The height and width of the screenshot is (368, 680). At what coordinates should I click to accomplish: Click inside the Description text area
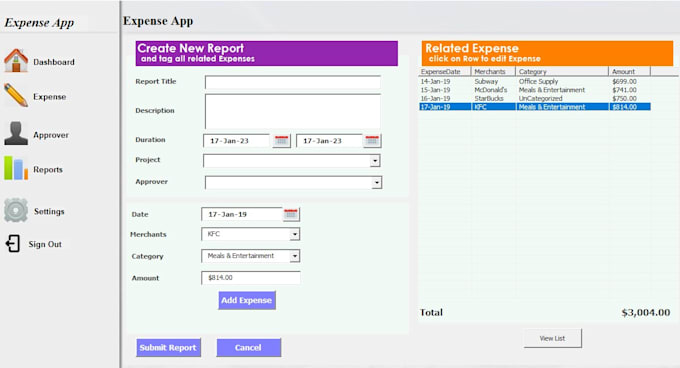(293, 111)
